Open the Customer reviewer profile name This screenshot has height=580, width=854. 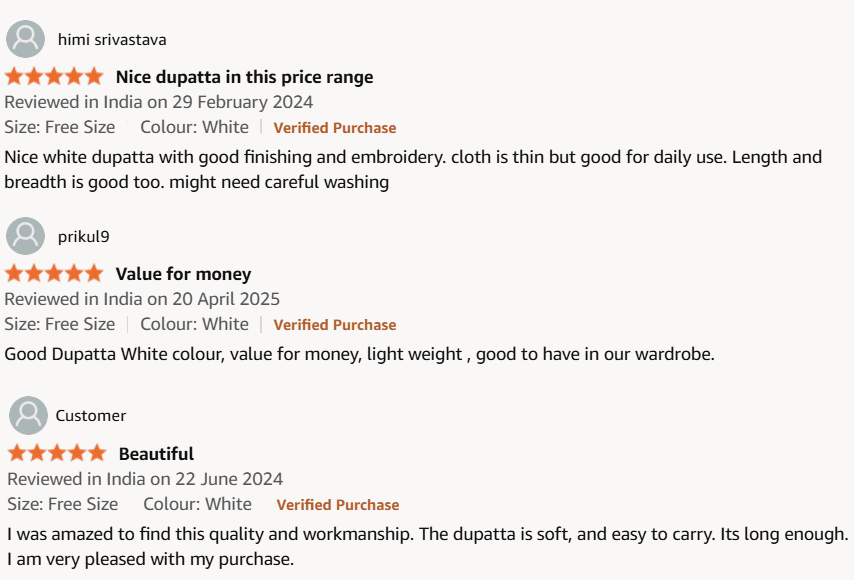(91, 416)
